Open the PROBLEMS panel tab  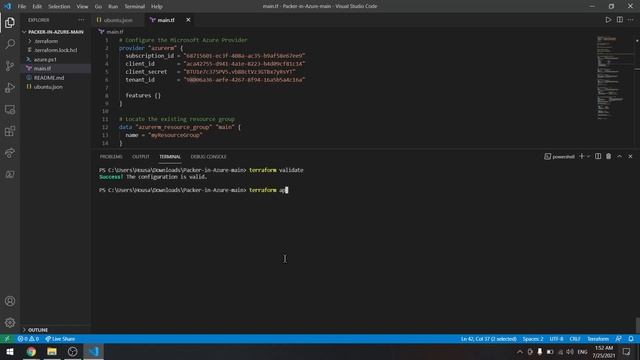pos(111,157)
